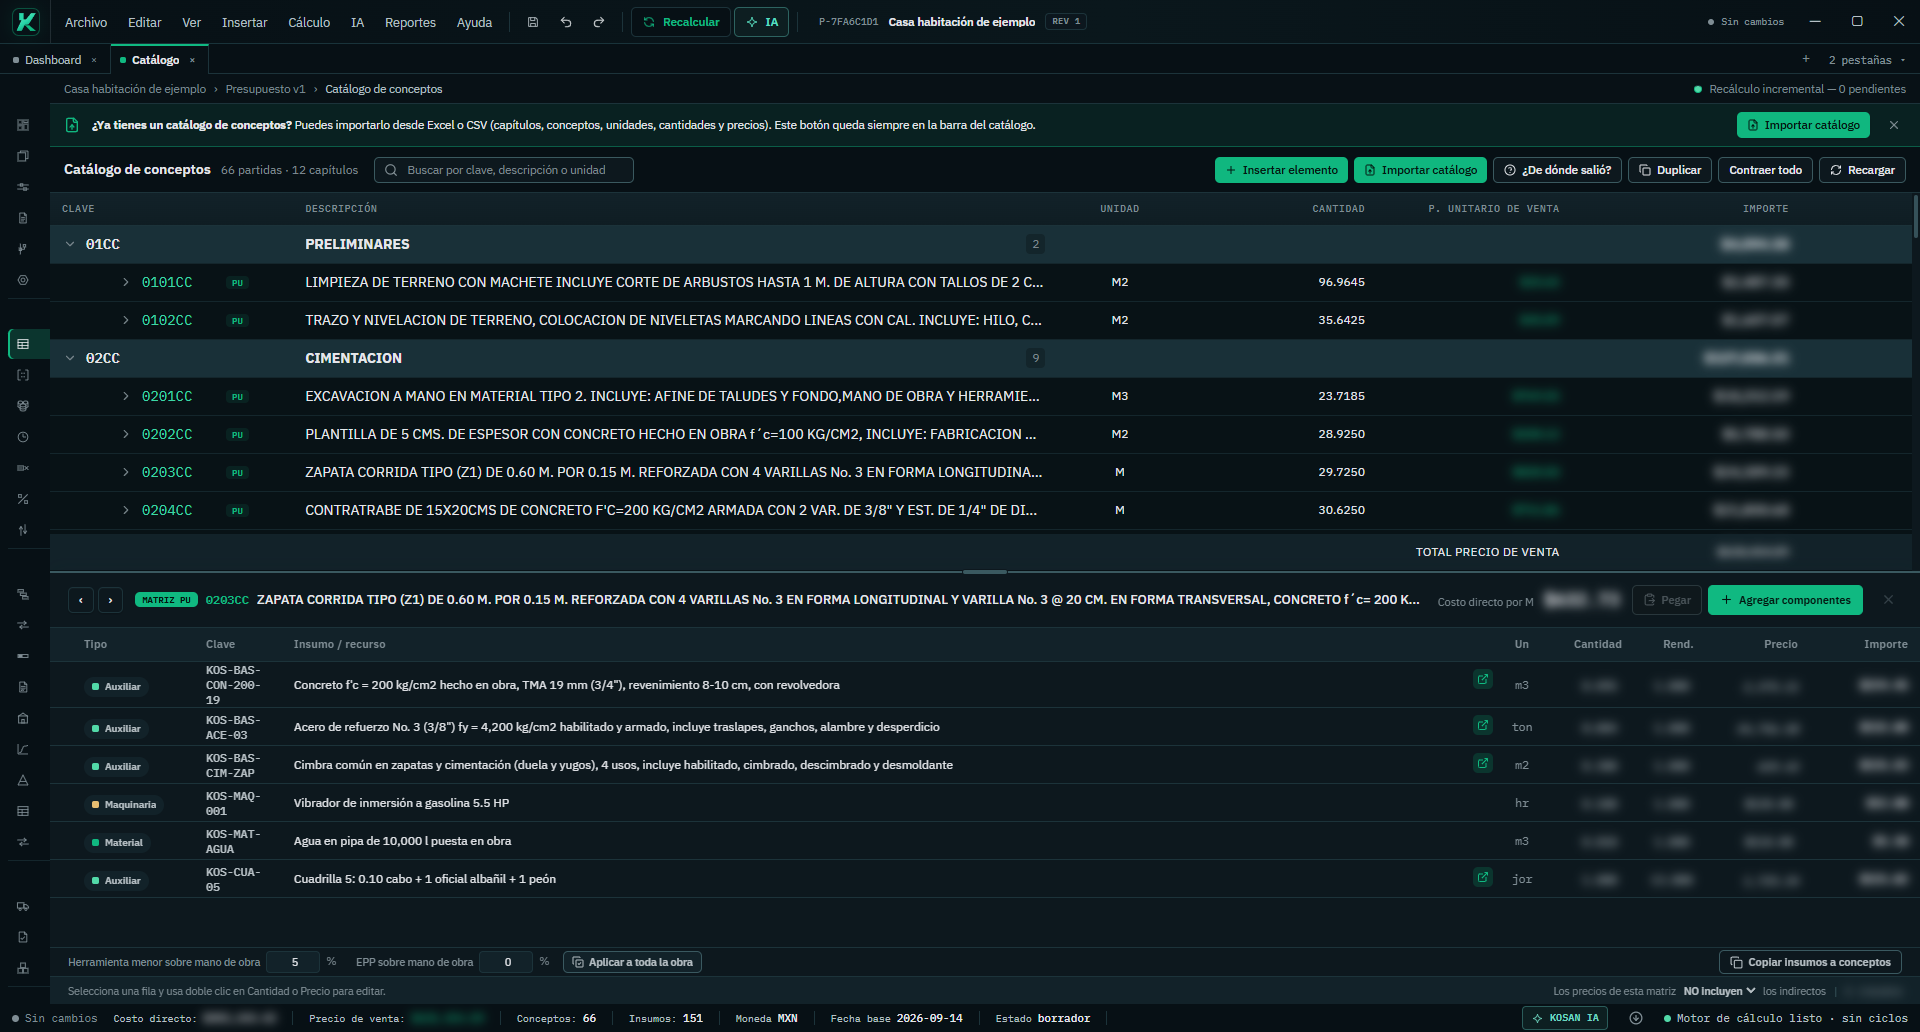This screenshot has width=1920, height=1032.
Task: Click Aplicar a toda la obra button
Action: coord(632,962)
